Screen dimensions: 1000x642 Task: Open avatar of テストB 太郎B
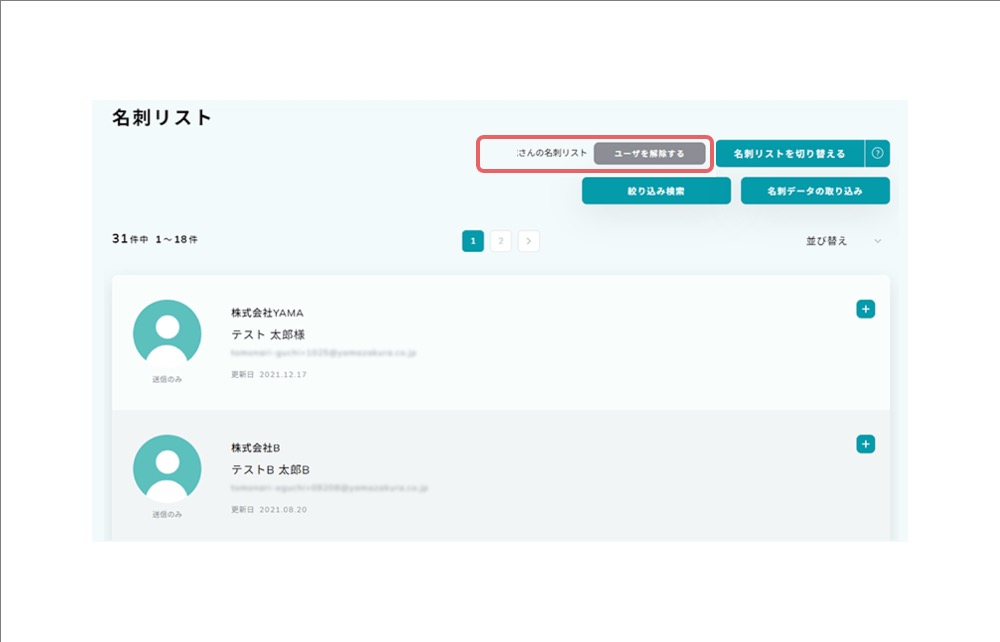pos(167,468)
